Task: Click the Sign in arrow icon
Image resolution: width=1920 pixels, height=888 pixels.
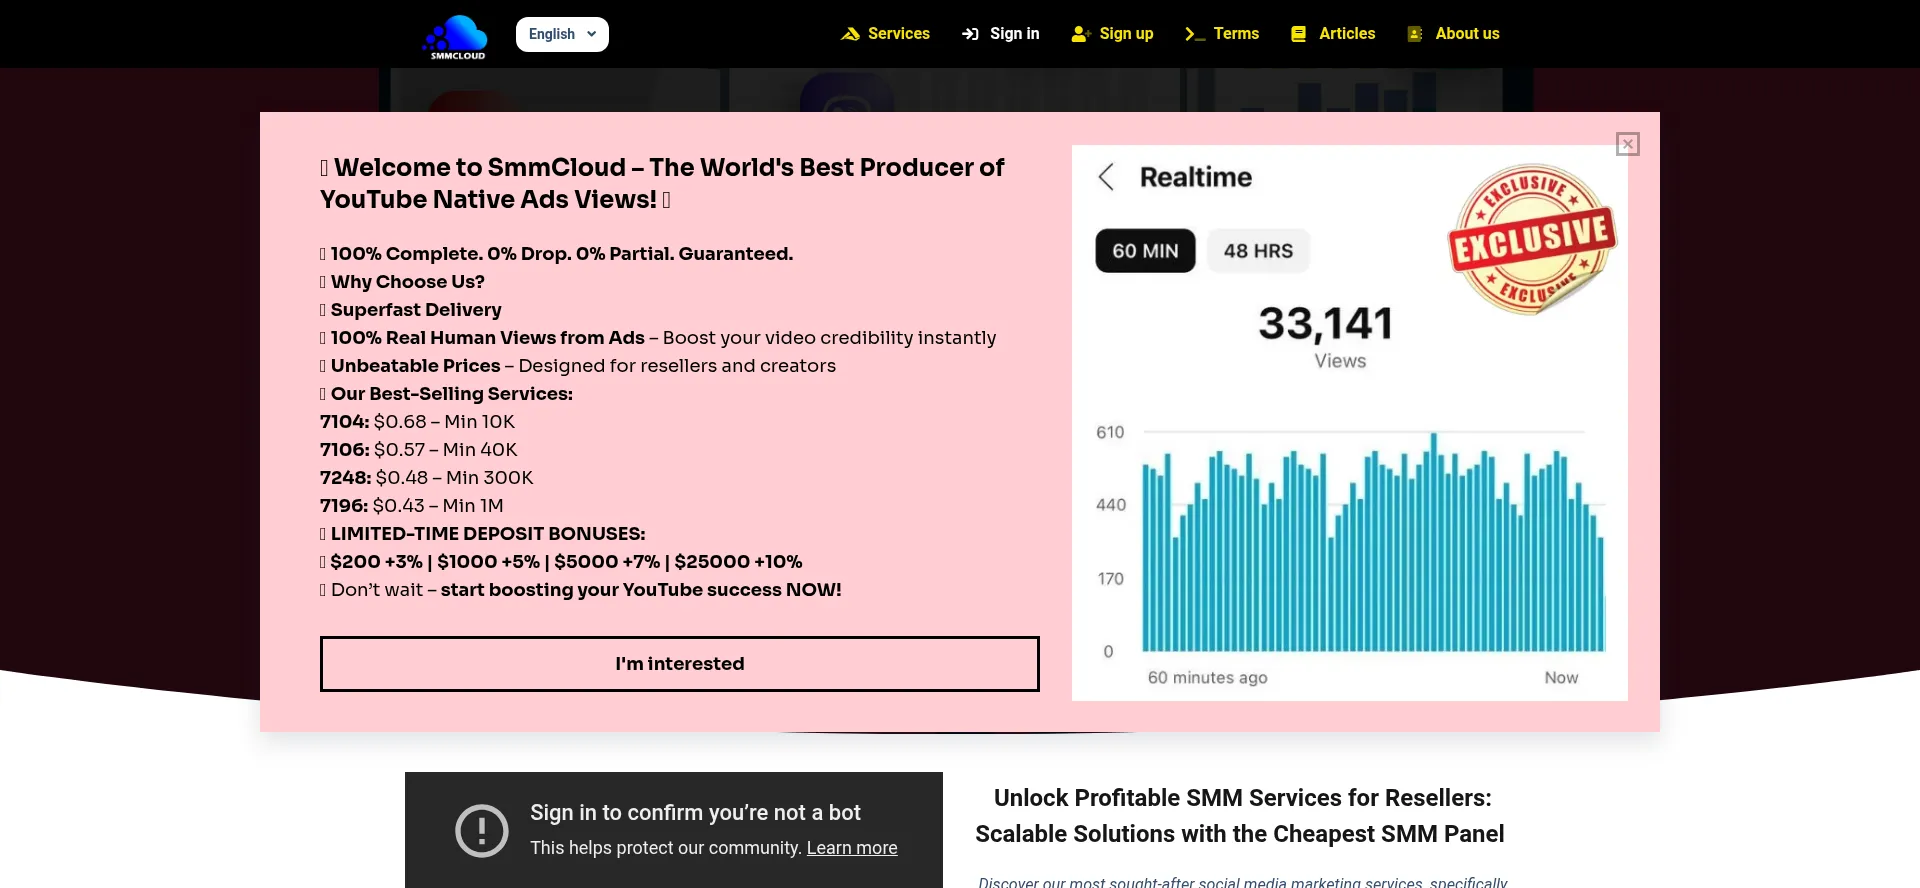Action: (x=970, y=34)
